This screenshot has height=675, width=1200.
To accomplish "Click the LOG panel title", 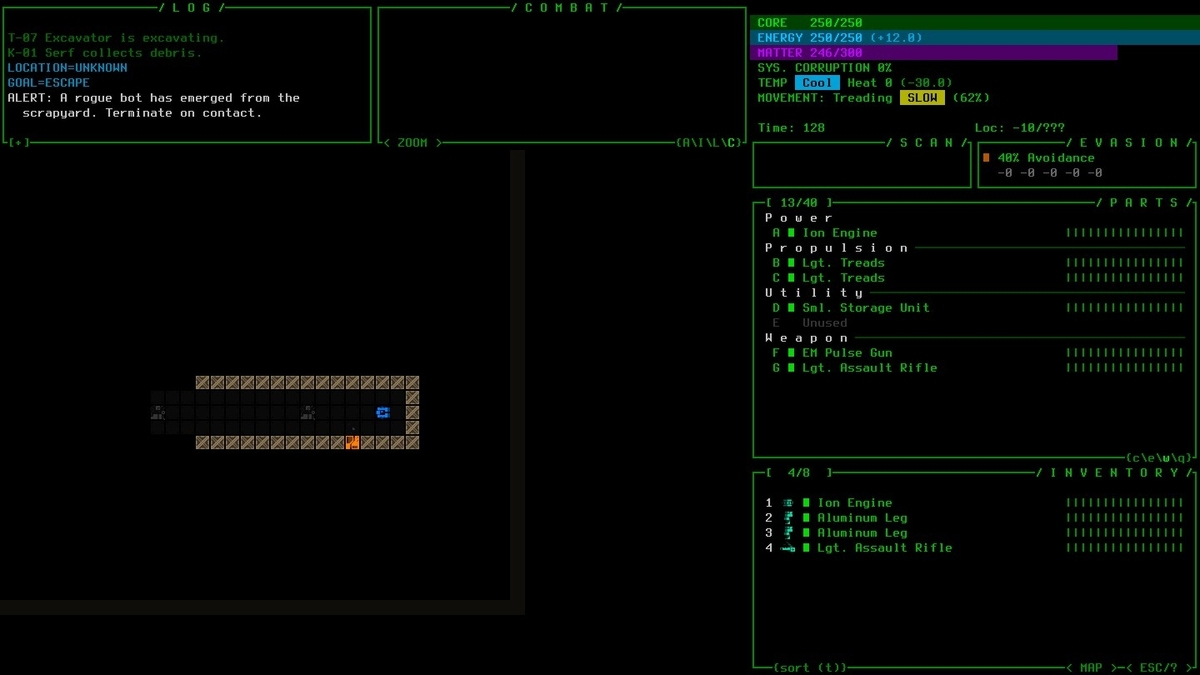I will point(191,8).
